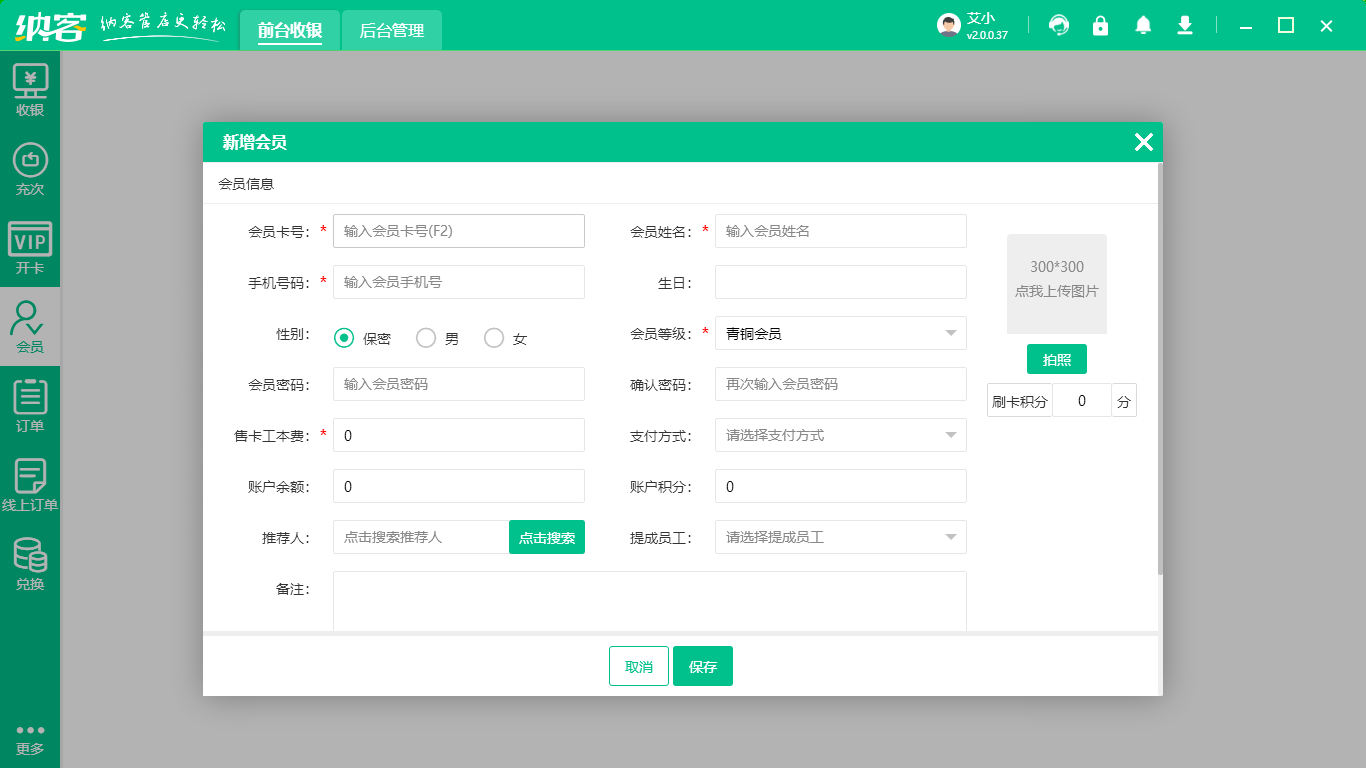
Task: Select the 保密 gender radio button
Action: [x=344, y=338]
